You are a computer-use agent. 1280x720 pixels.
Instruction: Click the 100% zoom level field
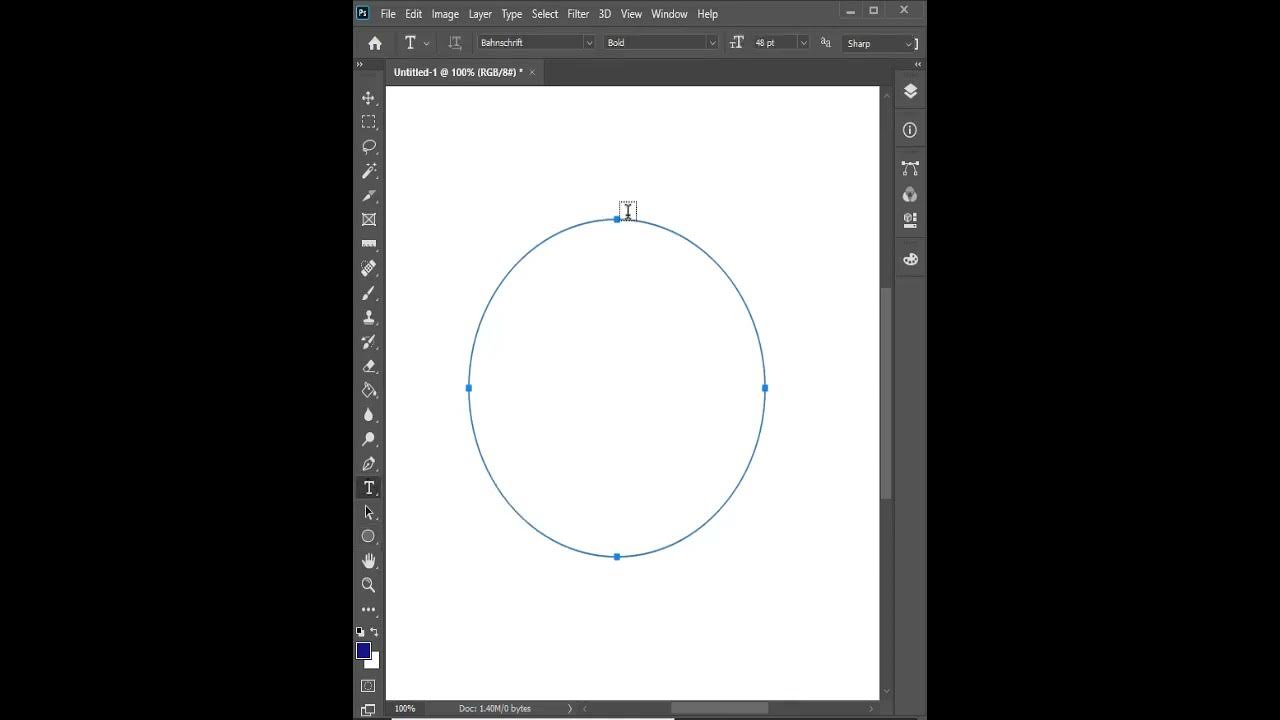pyautogui.click(x=405, y=708)
